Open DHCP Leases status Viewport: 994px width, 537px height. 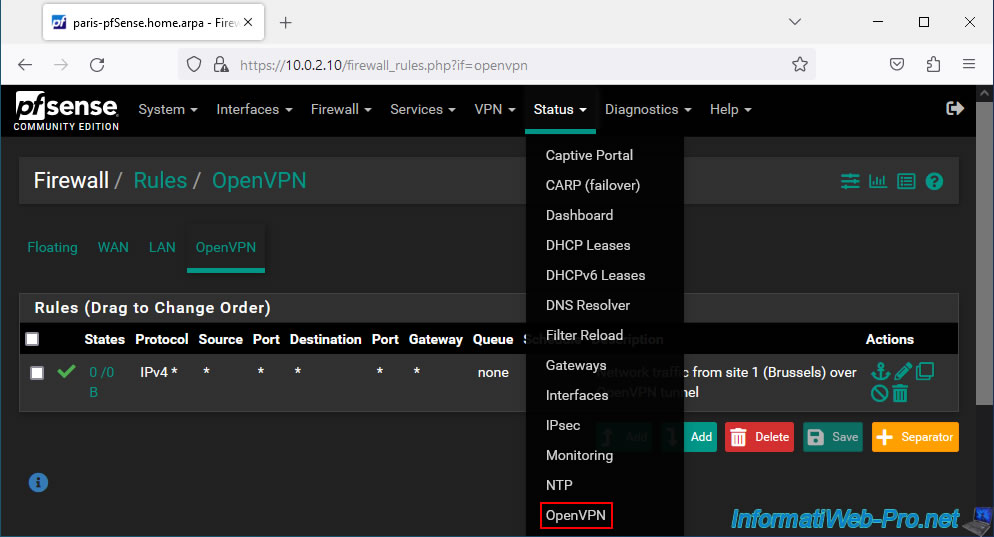click(x=588, y=245)
